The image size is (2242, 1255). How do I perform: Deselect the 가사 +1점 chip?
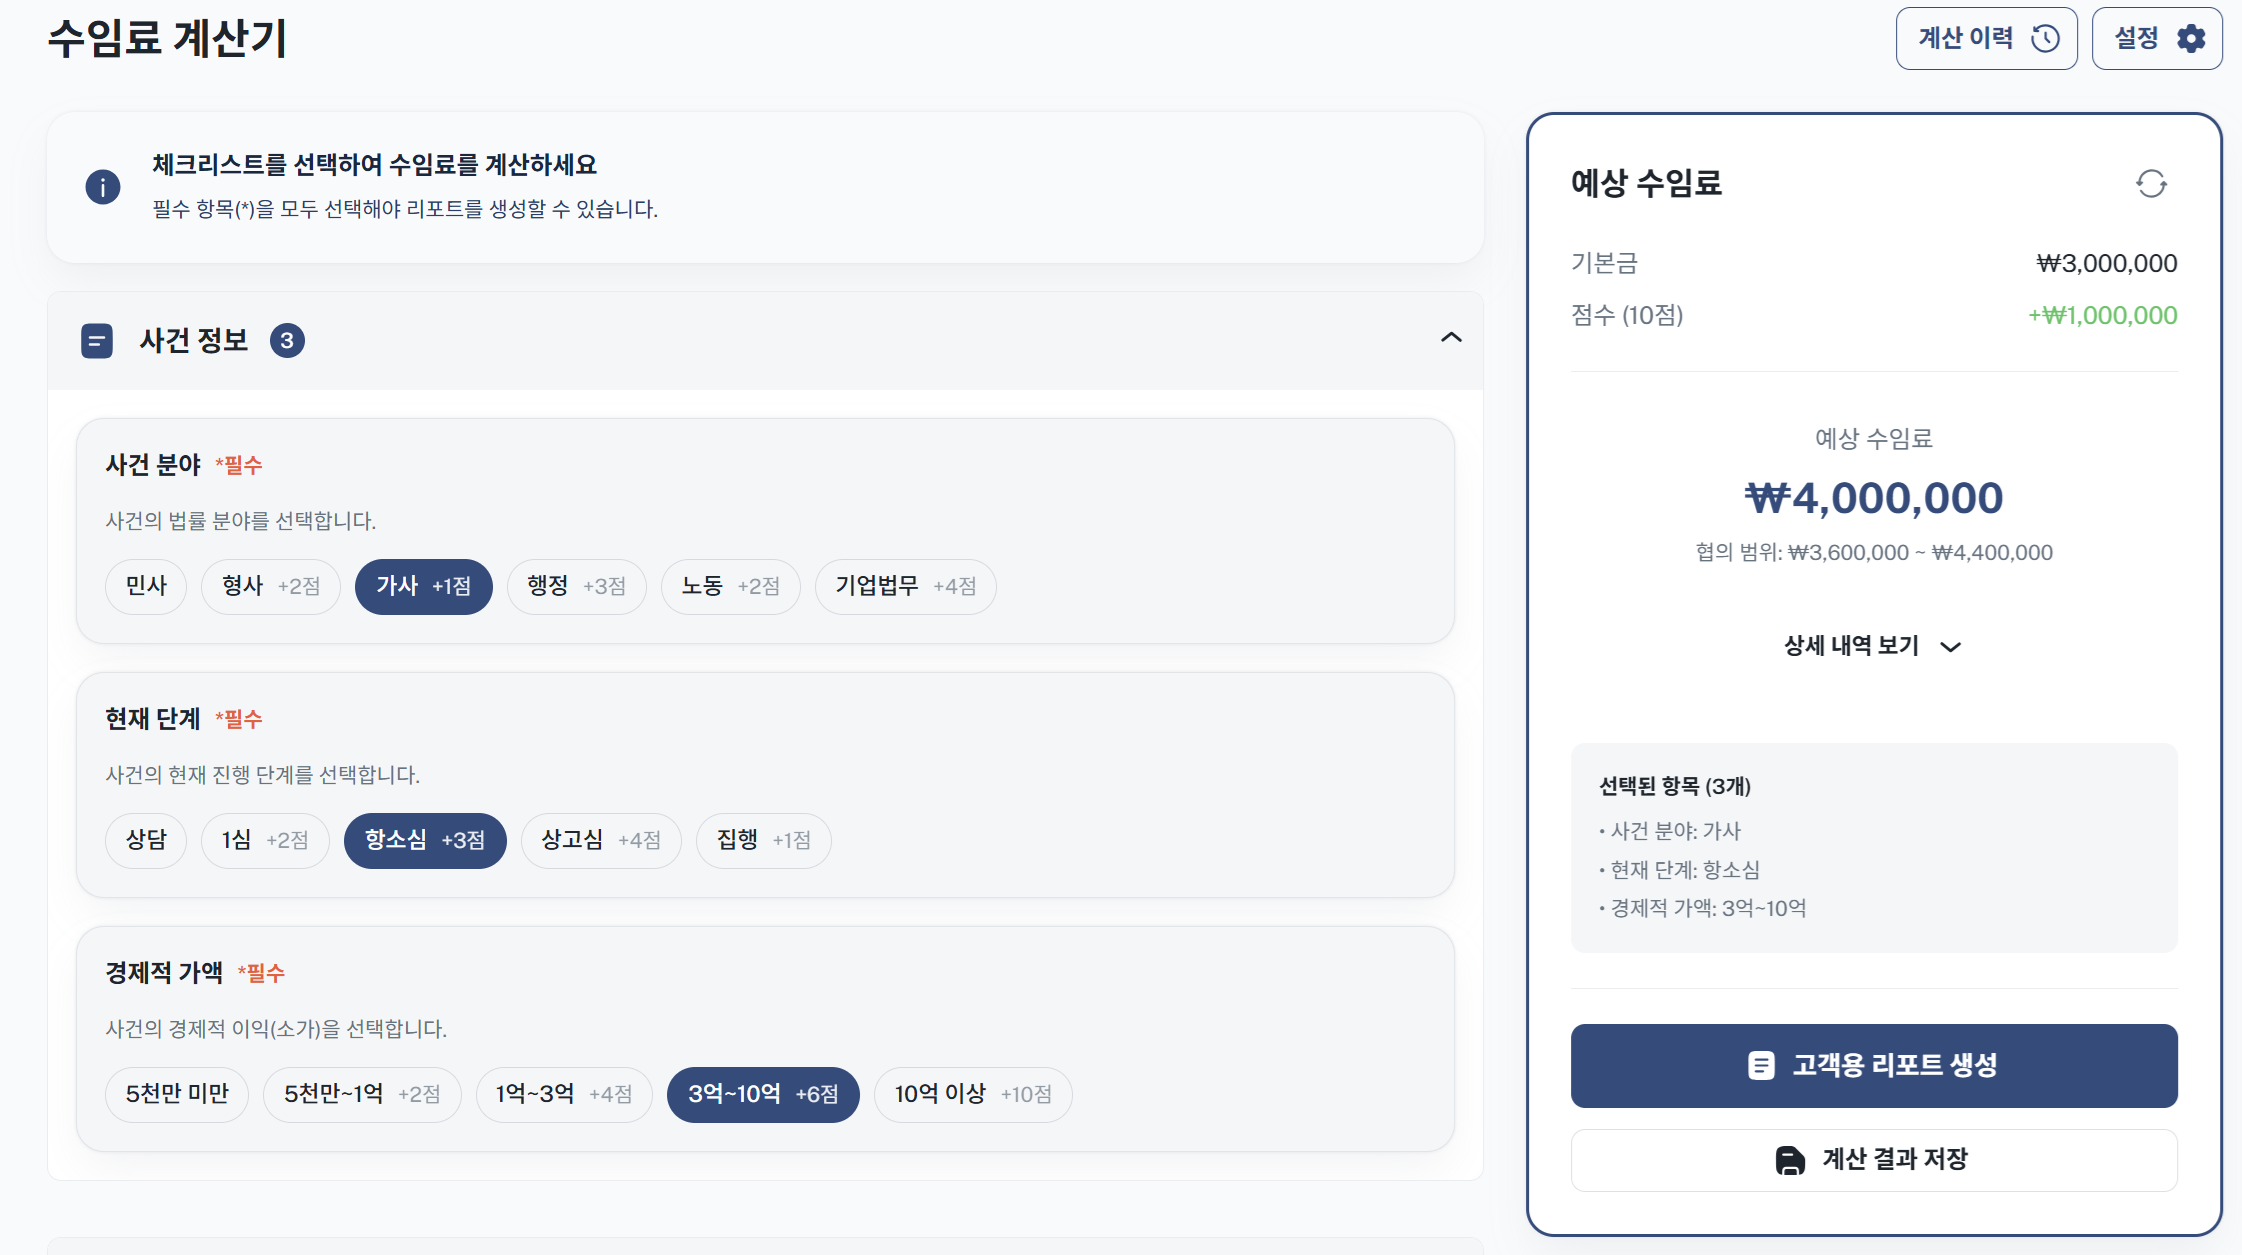[x=423, y=587]
